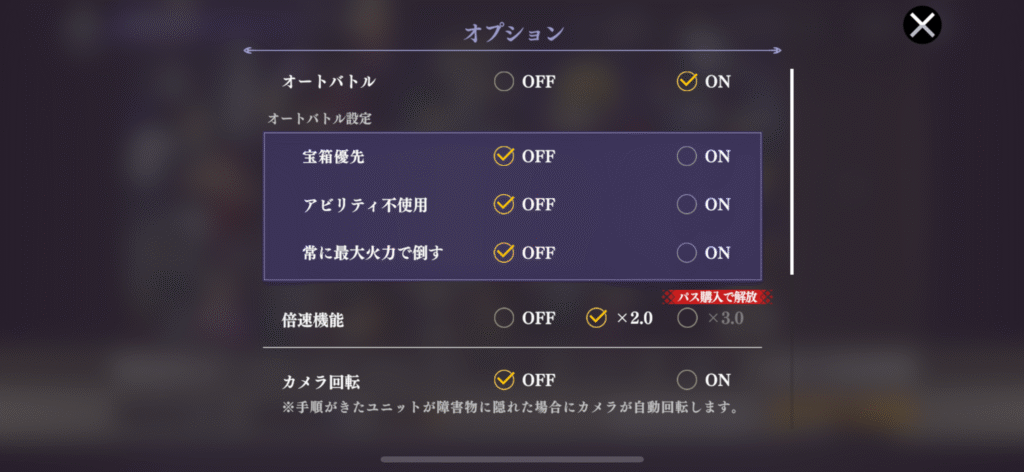1024x472 pixels.
Task: Choose locked ×3.0 battle speed
Action: click(687, 318)
